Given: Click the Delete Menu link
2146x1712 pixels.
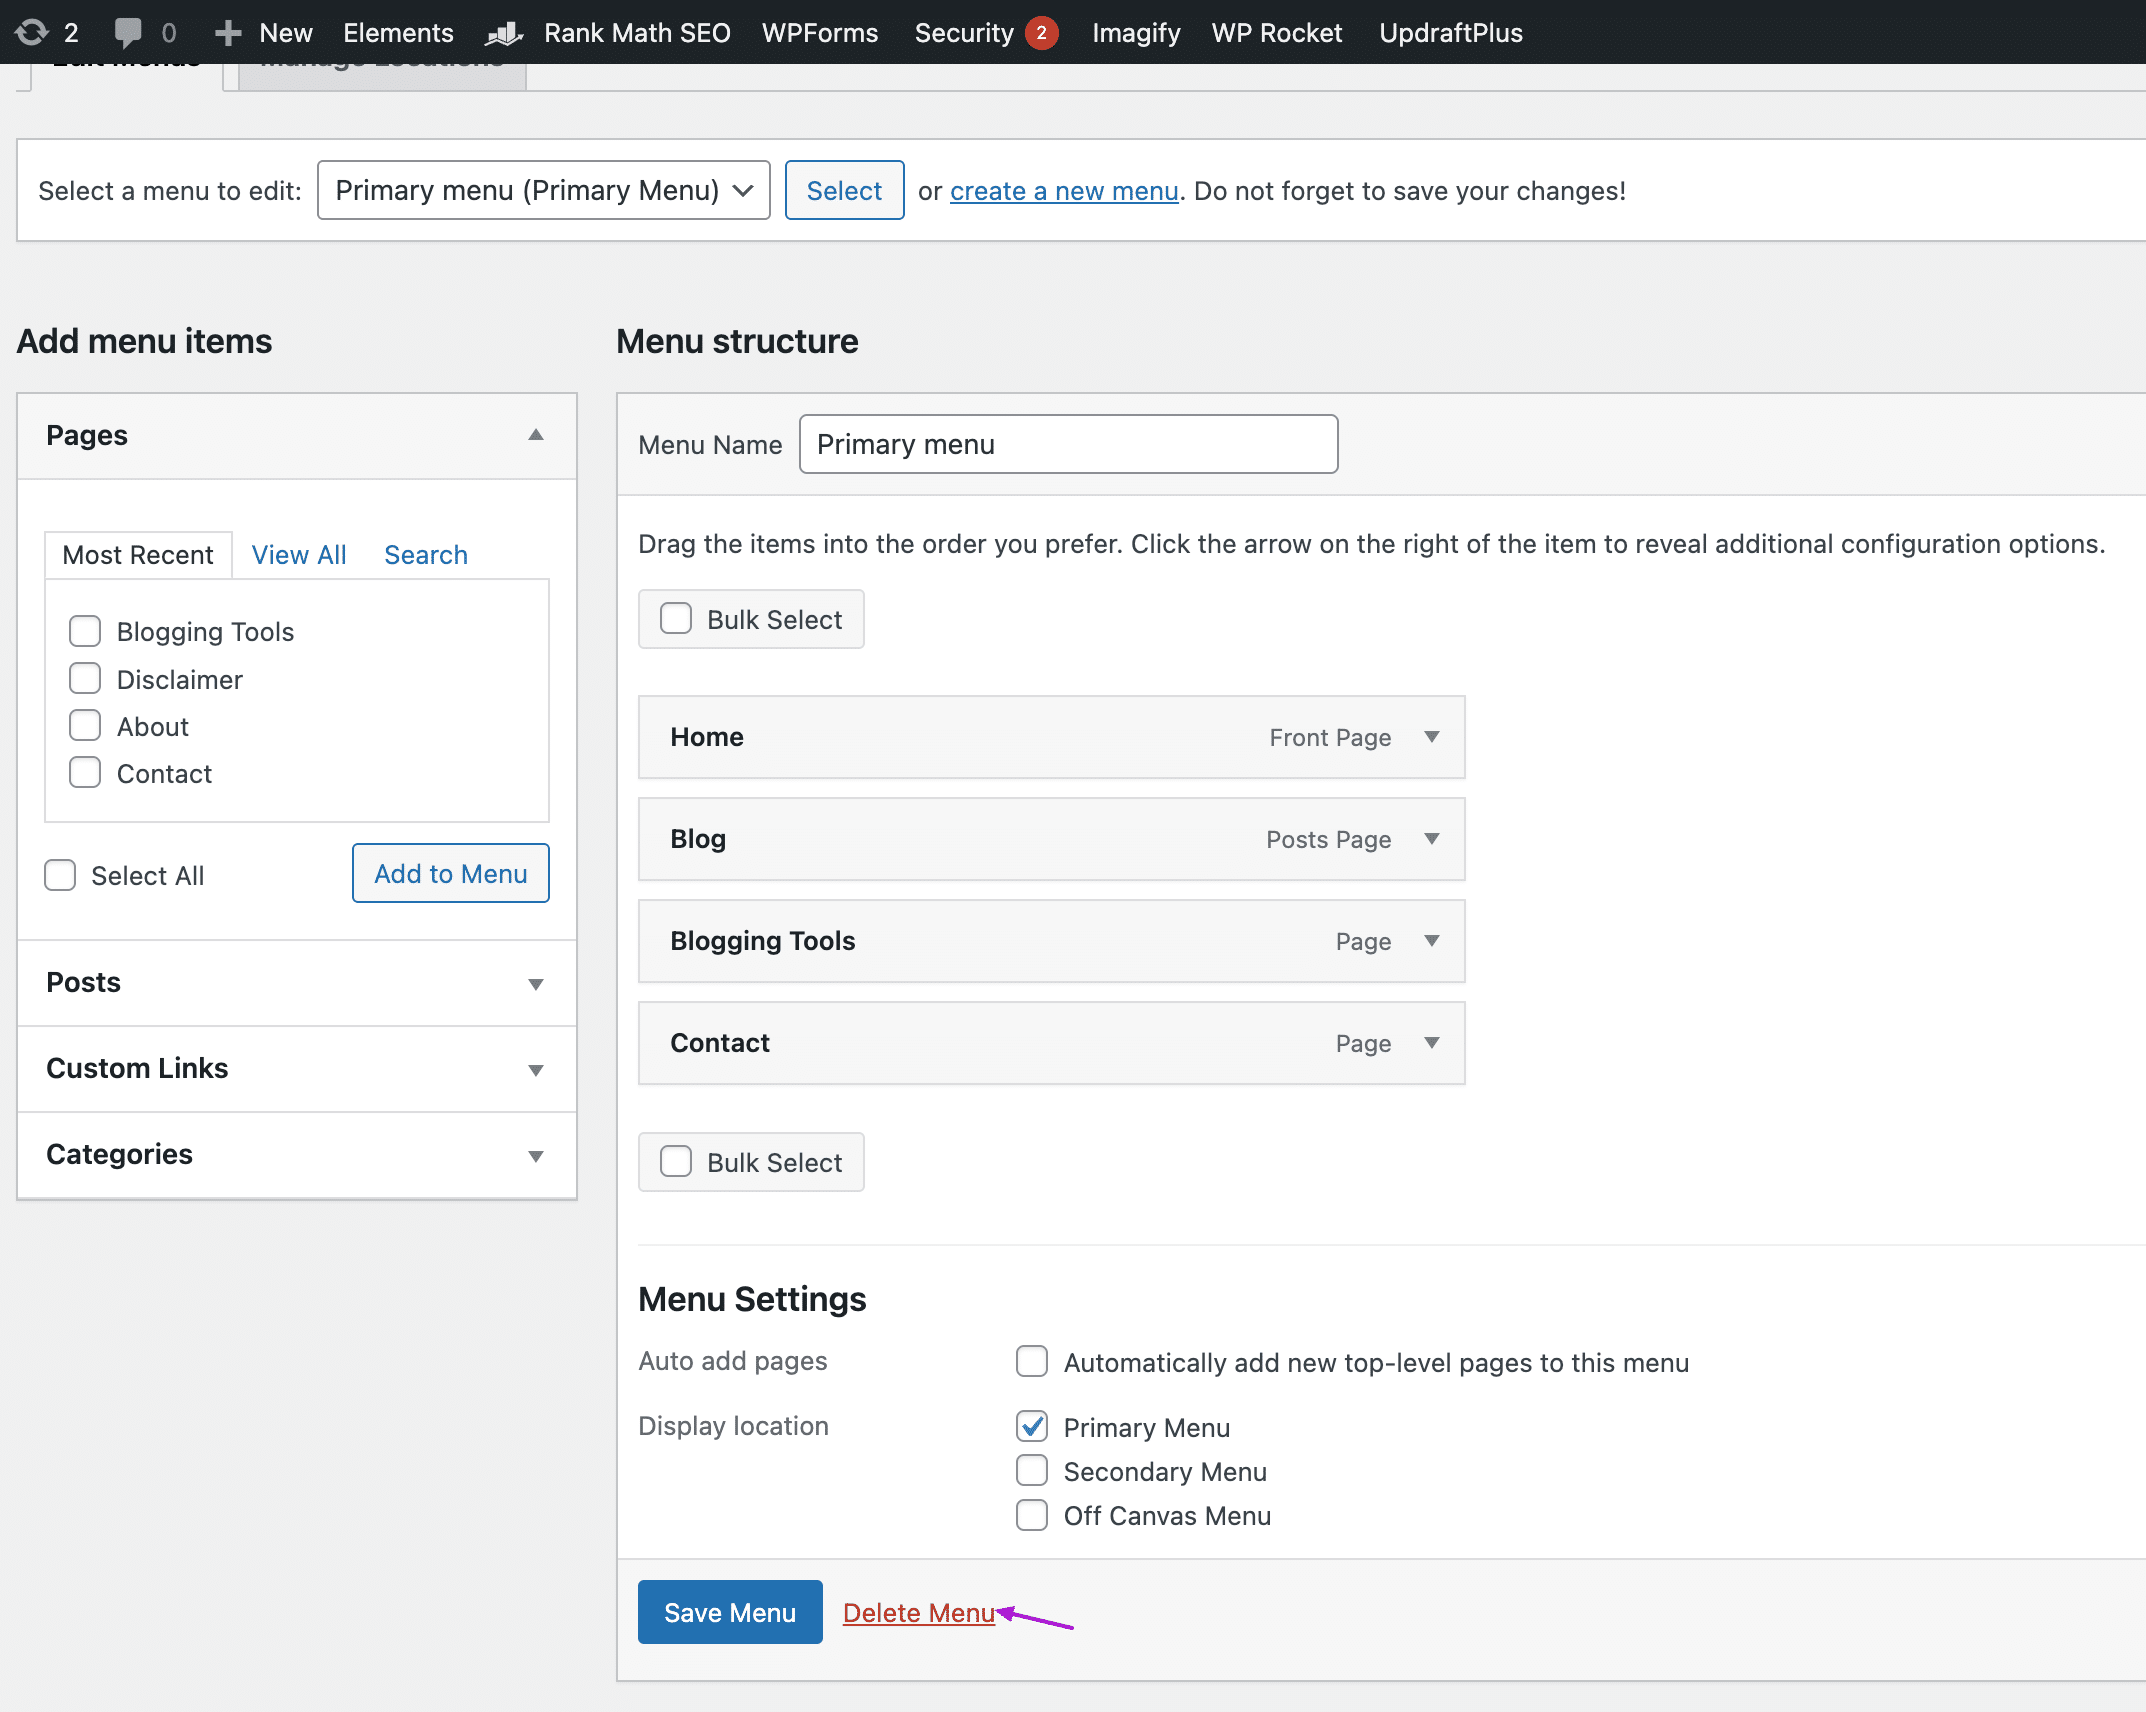Looking at the screenshot, I should (x=918, y=1612).
